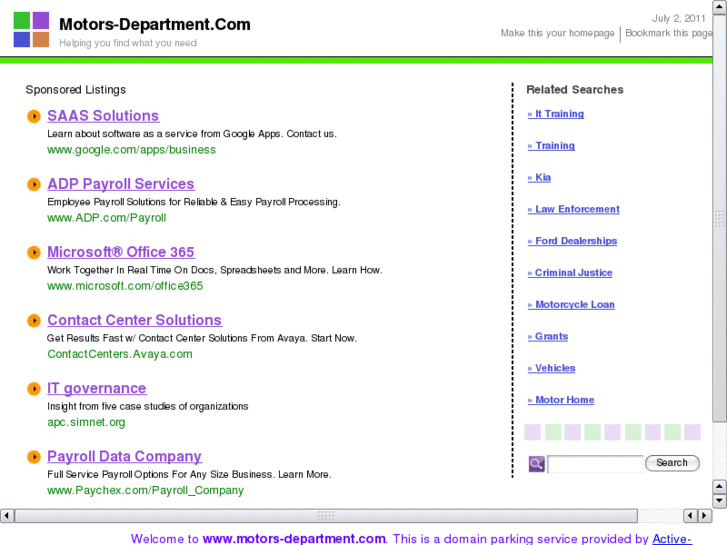Click the www.microsoft.com/office365 URL
The image size is (727, 545).
pos(125,286)
